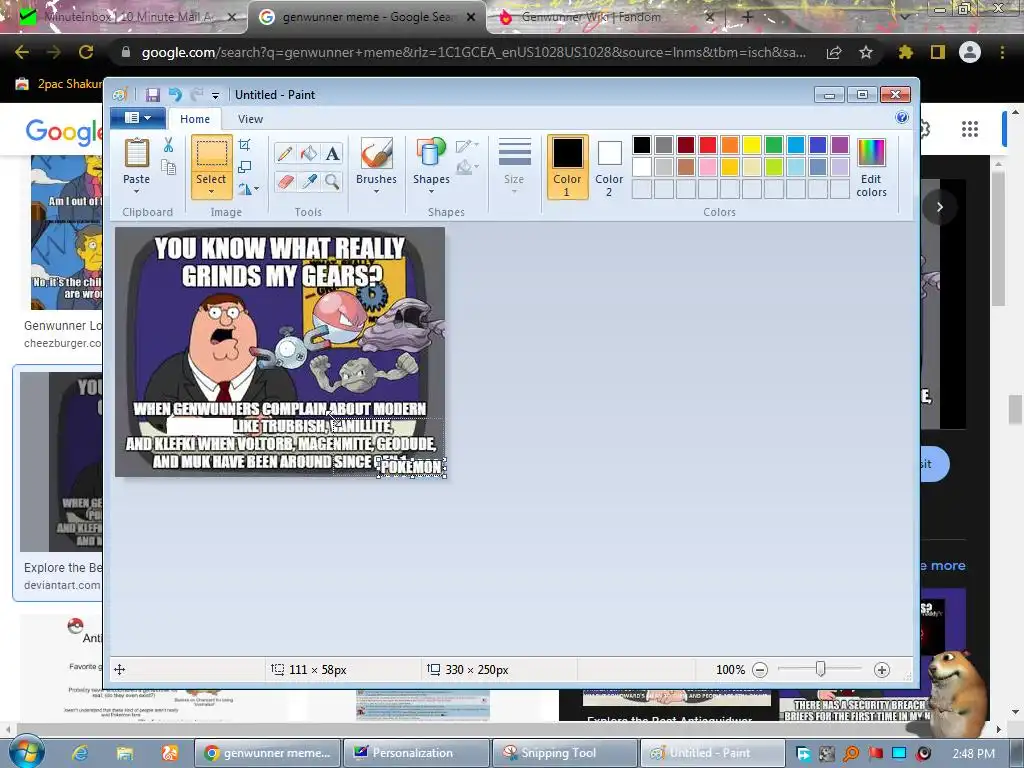This screenshot has width=1024, height=768.
Task: Click Zoom in plus button in status bar
Action: [882, 670]
